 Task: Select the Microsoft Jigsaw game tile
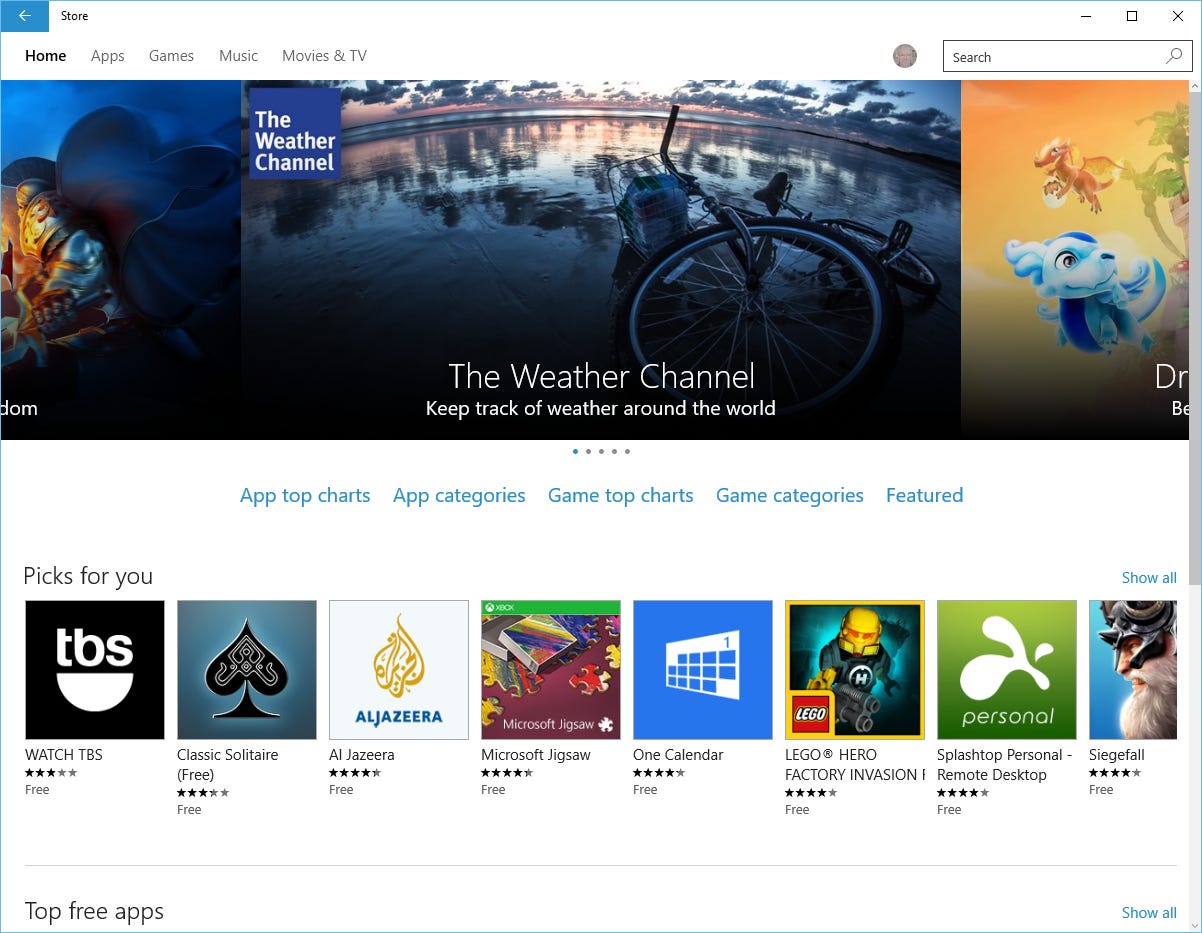tap(550, 669)
